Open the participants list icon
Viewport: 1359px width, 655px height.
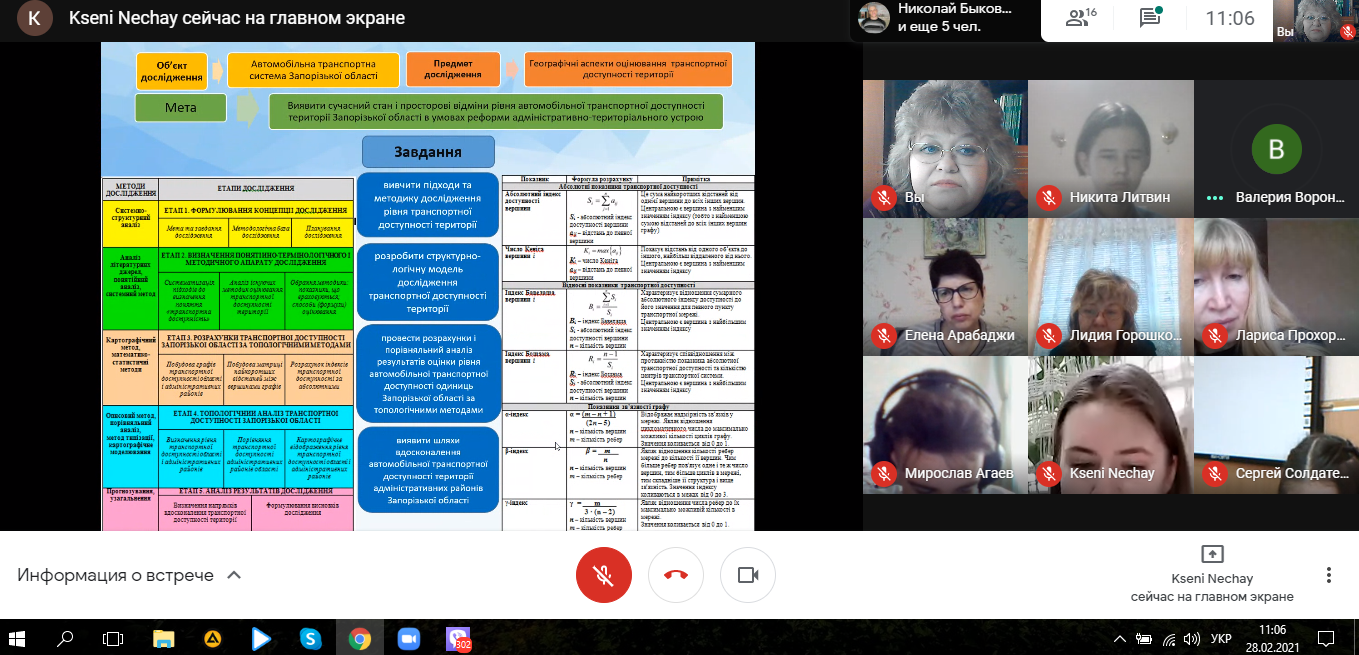[1079, 18]
